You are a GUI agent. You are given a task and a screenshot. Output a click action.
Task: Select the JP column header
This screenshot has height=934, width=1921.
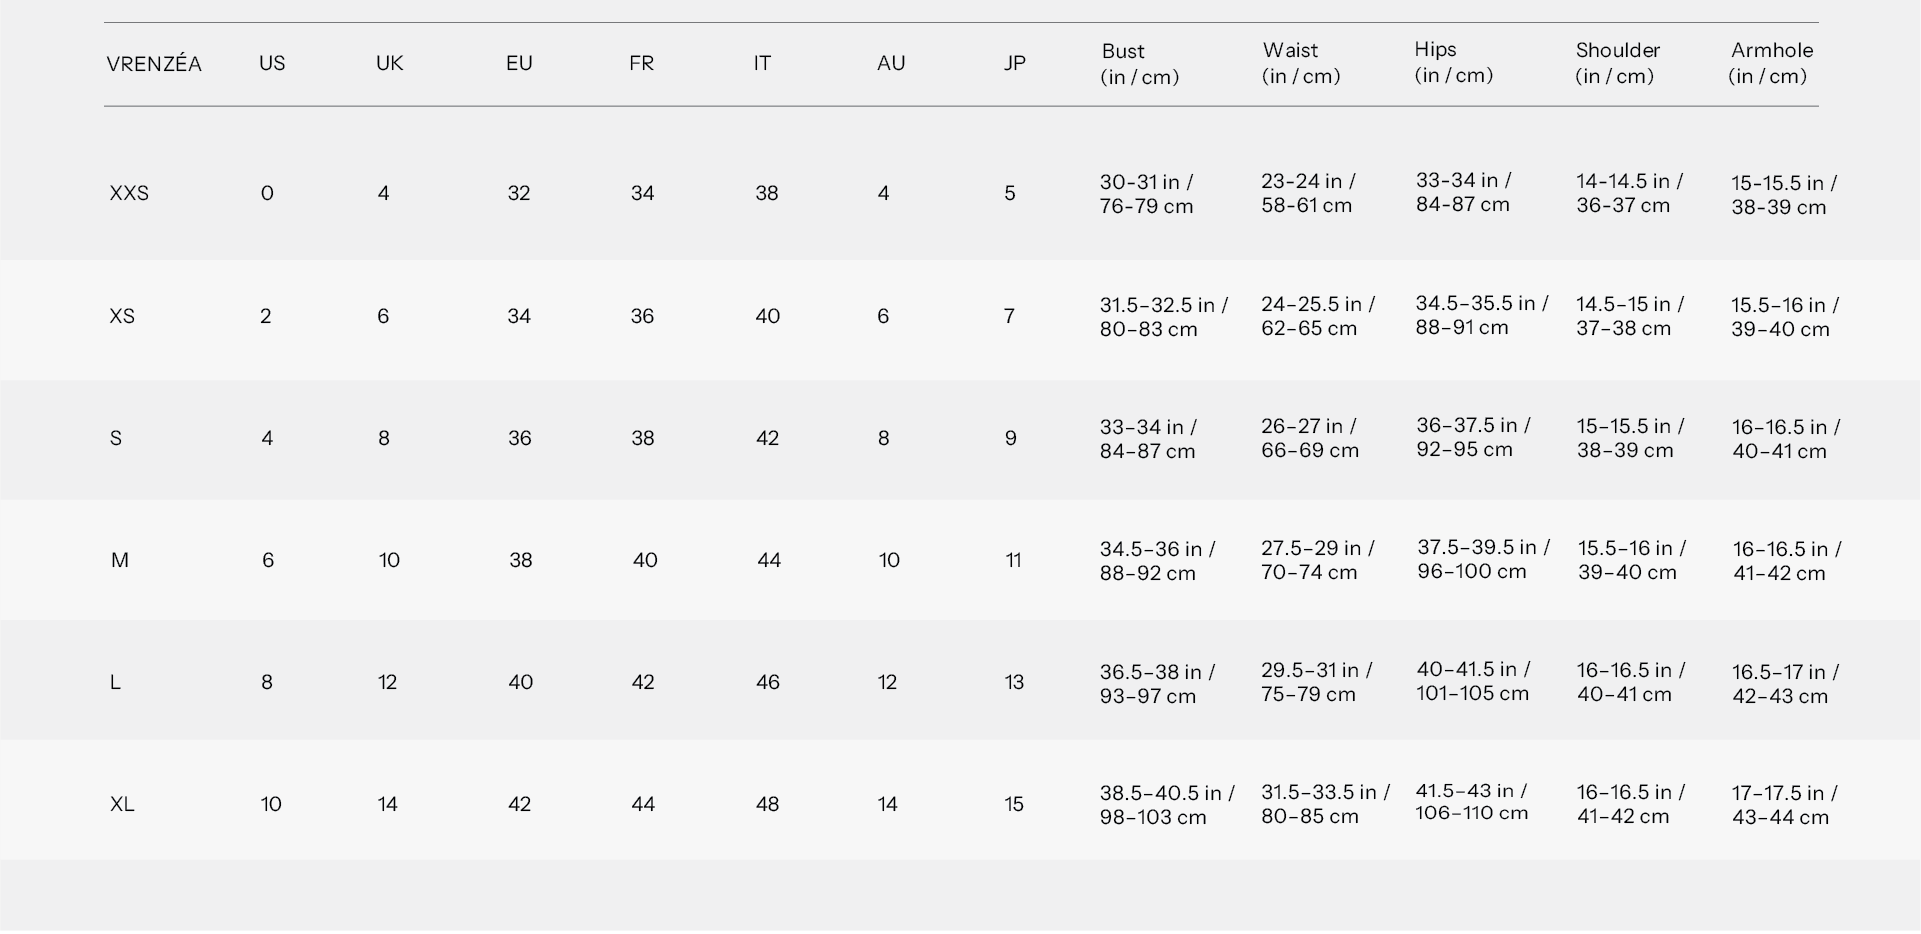(x=1014, y=63)
